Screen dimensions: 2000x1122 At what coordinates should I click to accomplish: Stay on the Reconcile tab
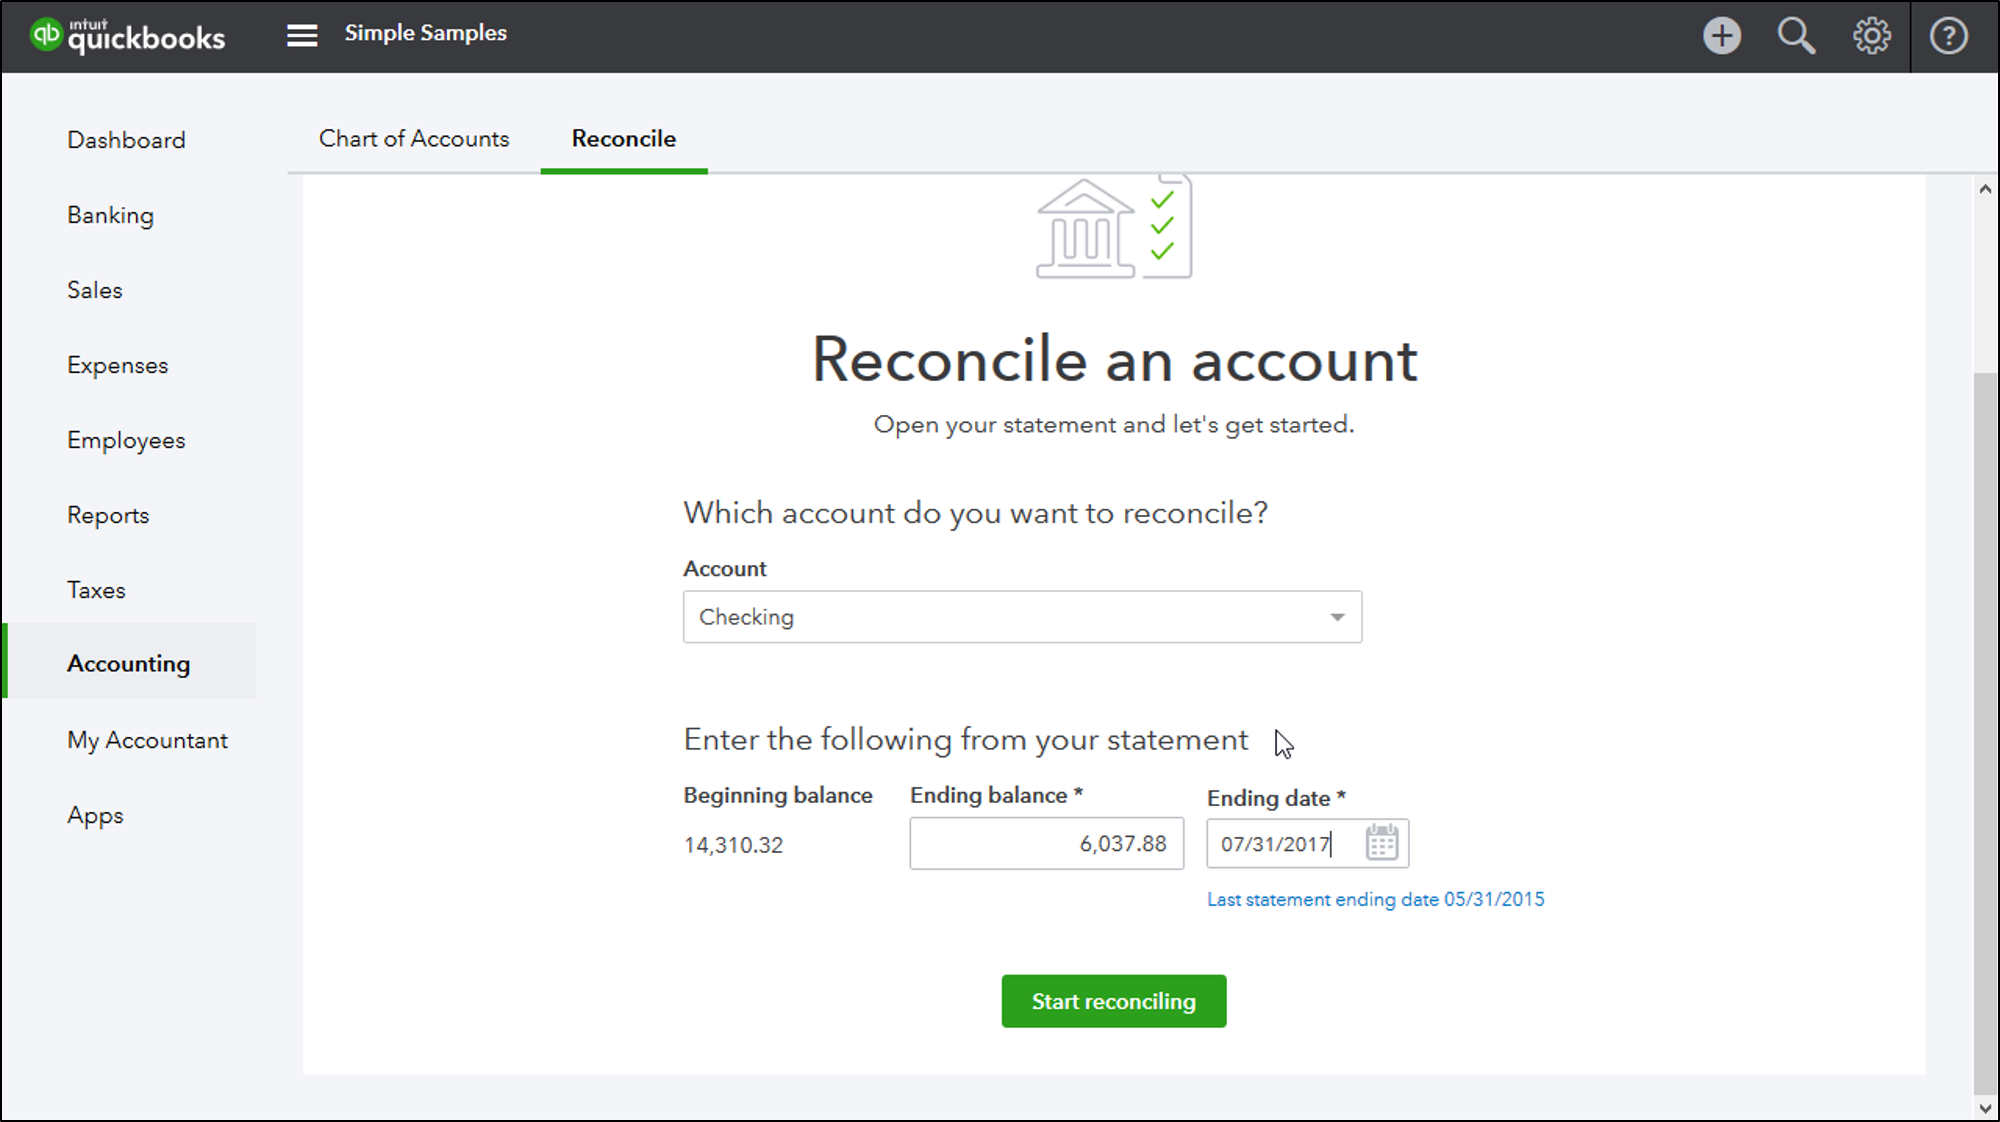(x=623, y=138)
